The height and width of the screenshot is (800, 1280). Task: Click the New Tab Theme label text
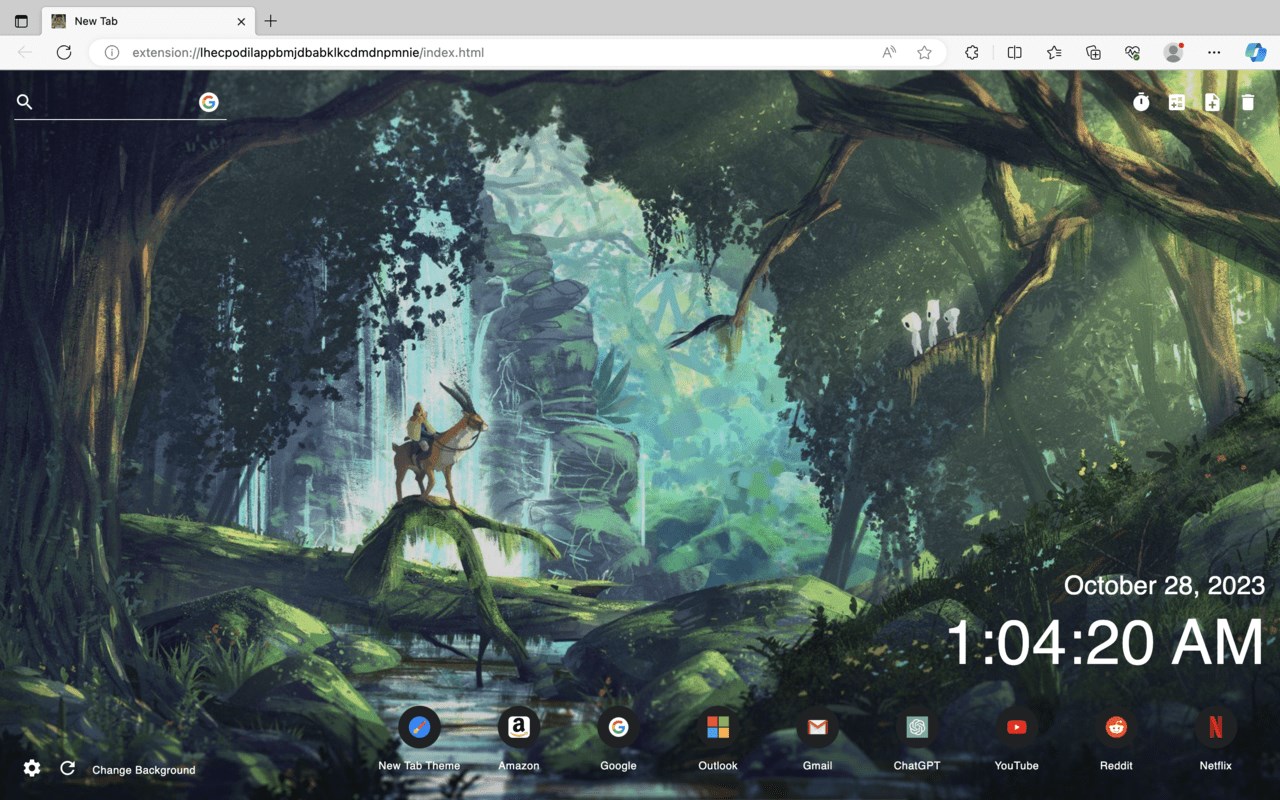point(419,766)
